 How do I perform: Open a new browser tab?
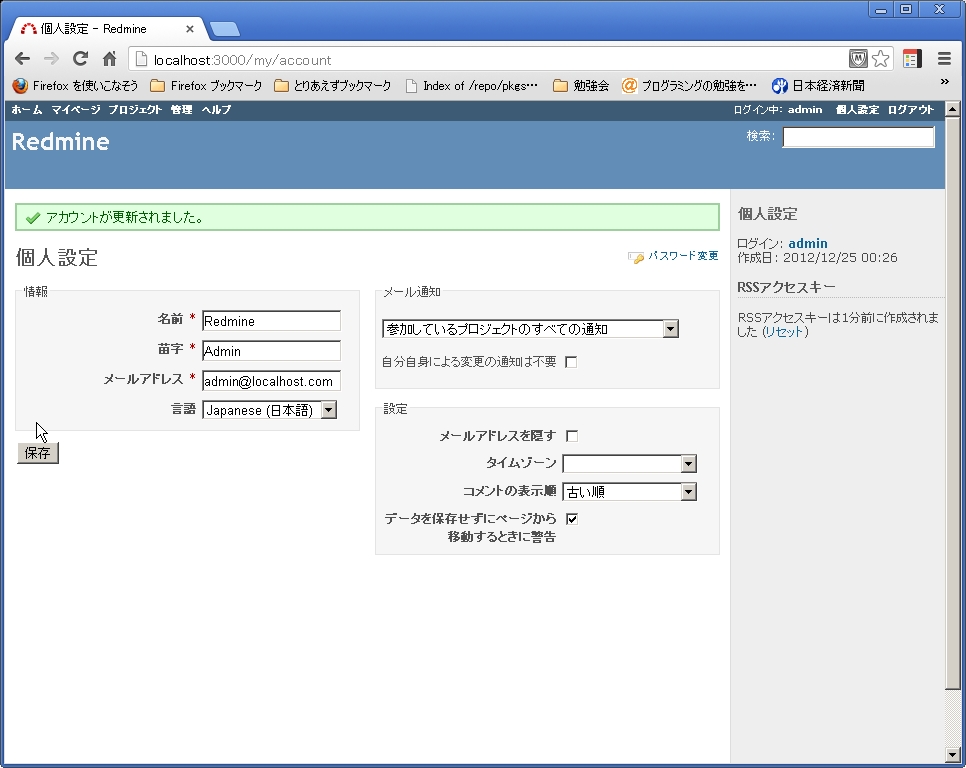224,29
